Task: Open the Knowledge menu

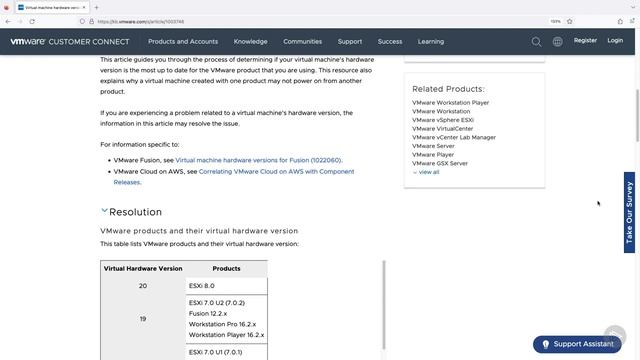Action: (x=250, y=42)
